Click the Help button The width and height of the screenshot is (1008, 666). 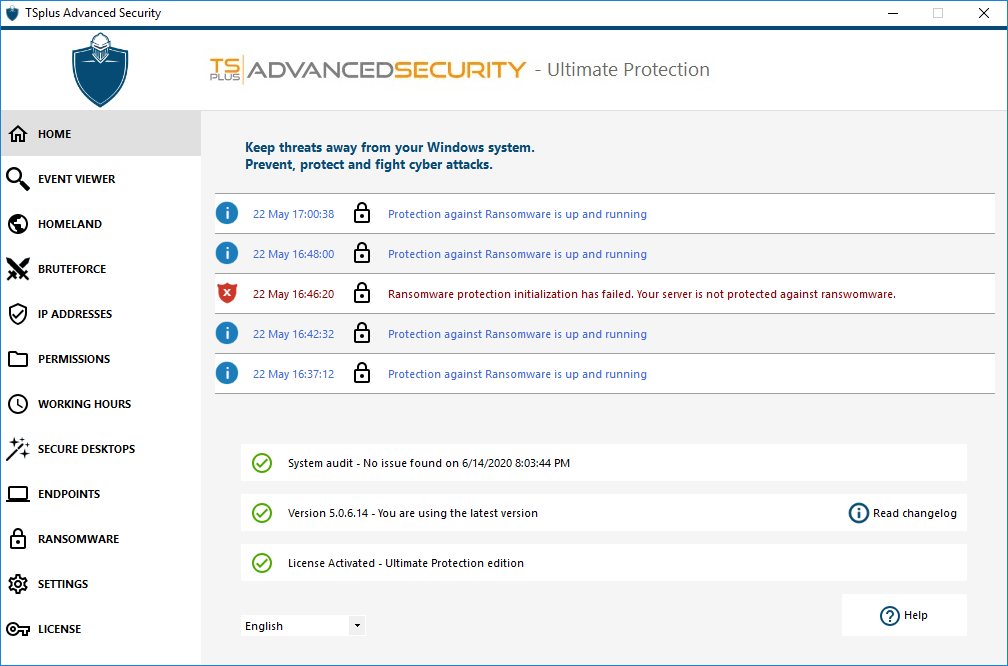click(904, 615)
